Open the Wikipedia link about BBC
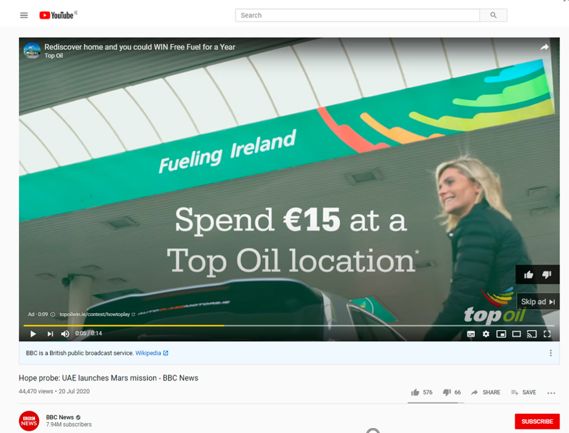The image size is (569, 433). 152,353
